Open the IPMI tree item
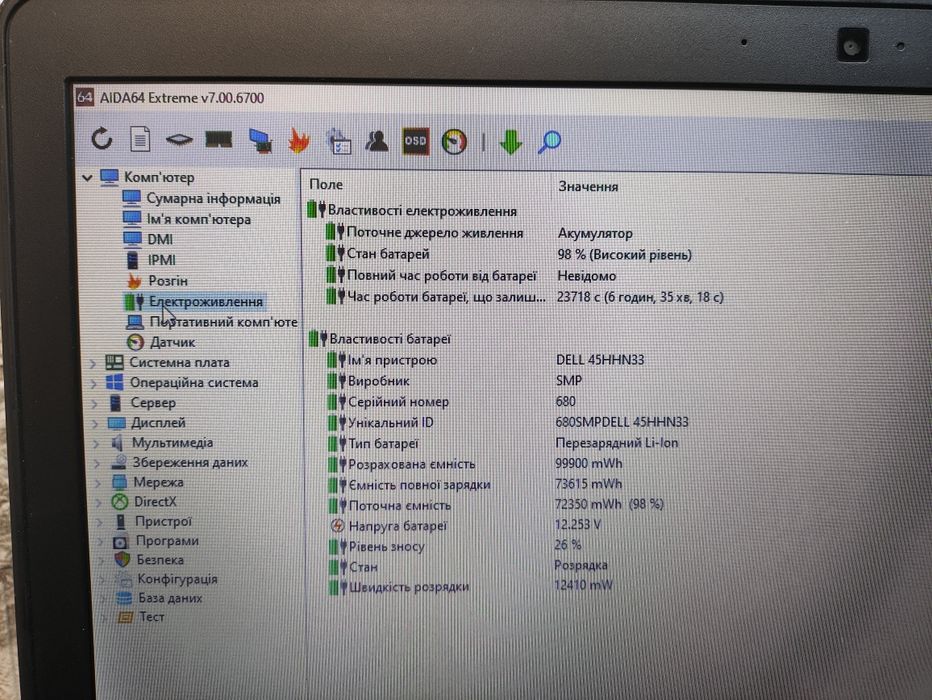The height and width of the screenshot is (700, 932). tap(150, 260)
